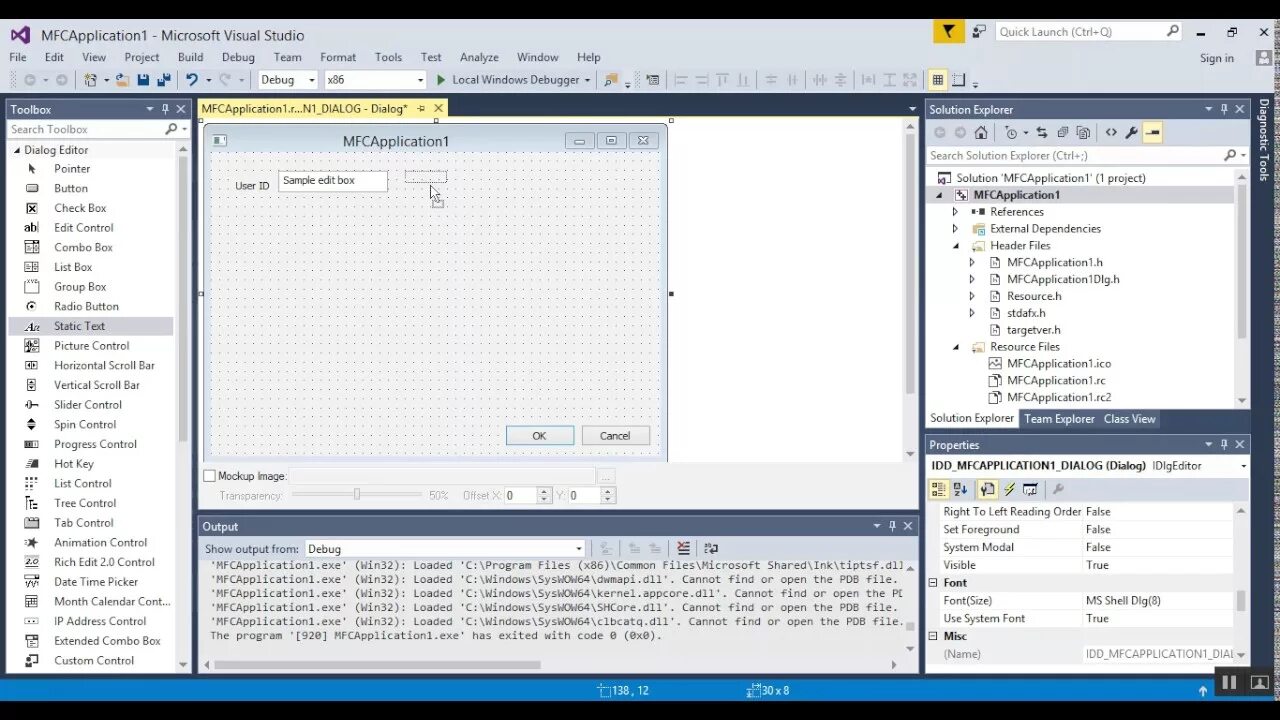Pick Date Time Picker control

pyautogui.click(x=96, y=582)
